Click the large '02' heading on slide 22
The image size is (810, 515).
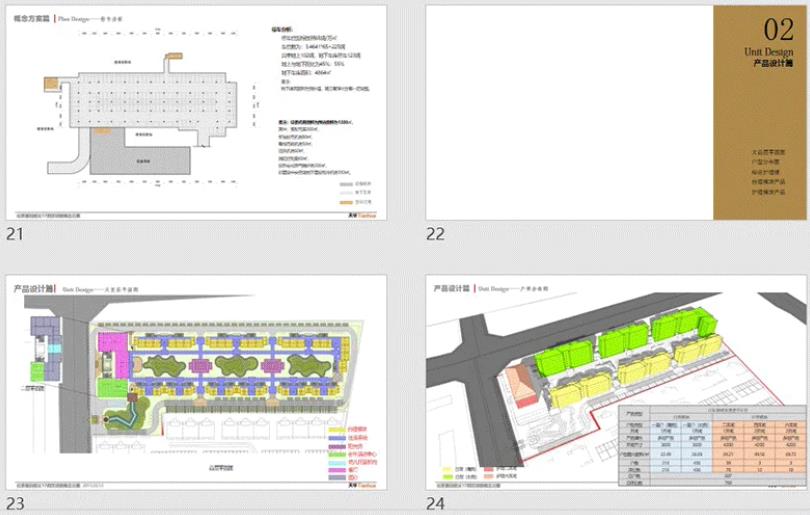pos(778,29)
